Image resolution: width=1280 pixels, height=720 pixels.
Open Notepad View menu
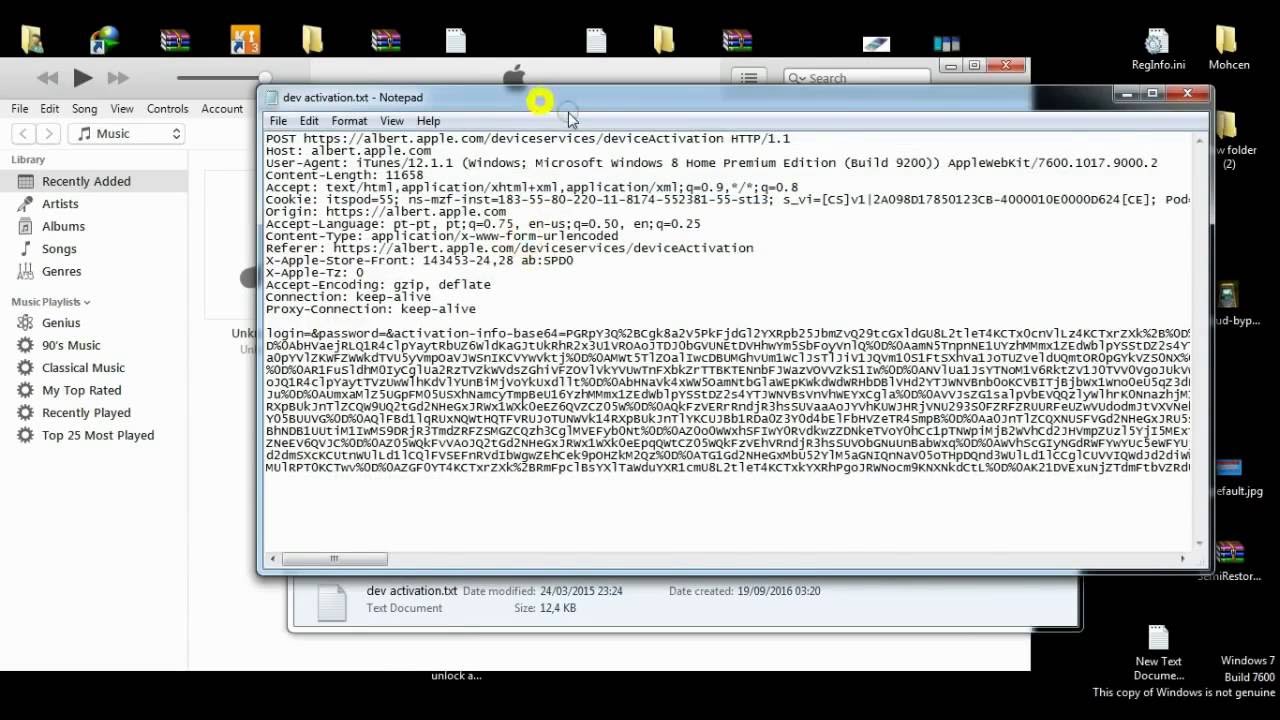click(x=392, y=120)
